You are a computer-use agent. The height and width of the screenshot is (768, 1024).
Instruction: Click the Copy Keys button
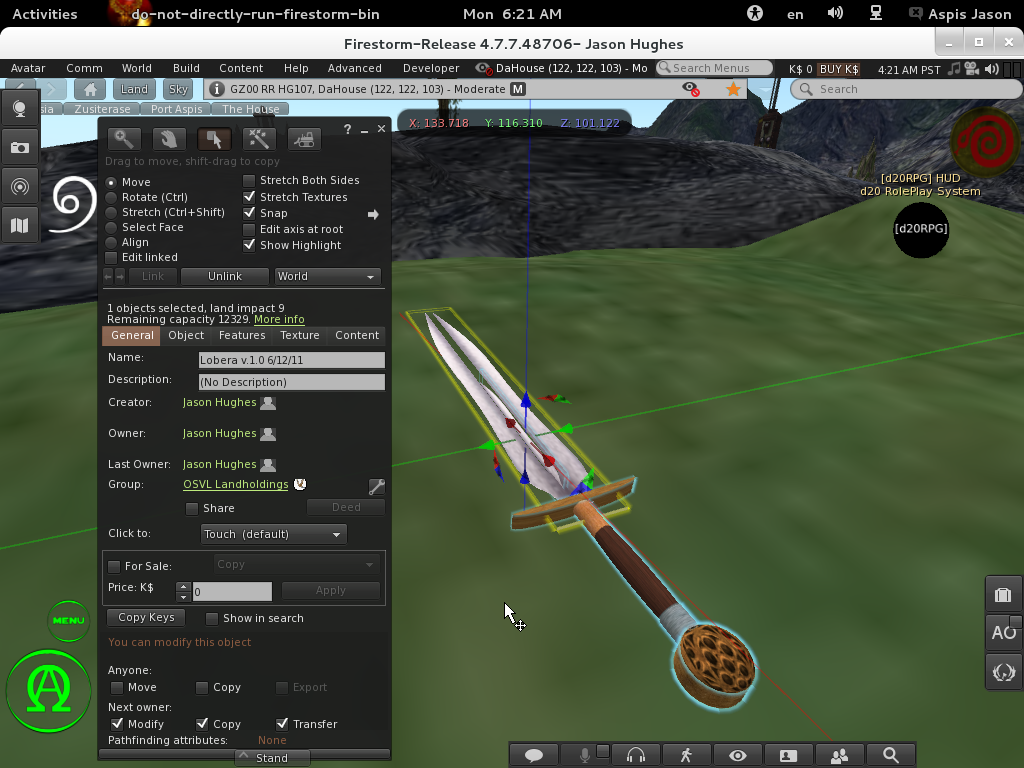click(146, 617)
